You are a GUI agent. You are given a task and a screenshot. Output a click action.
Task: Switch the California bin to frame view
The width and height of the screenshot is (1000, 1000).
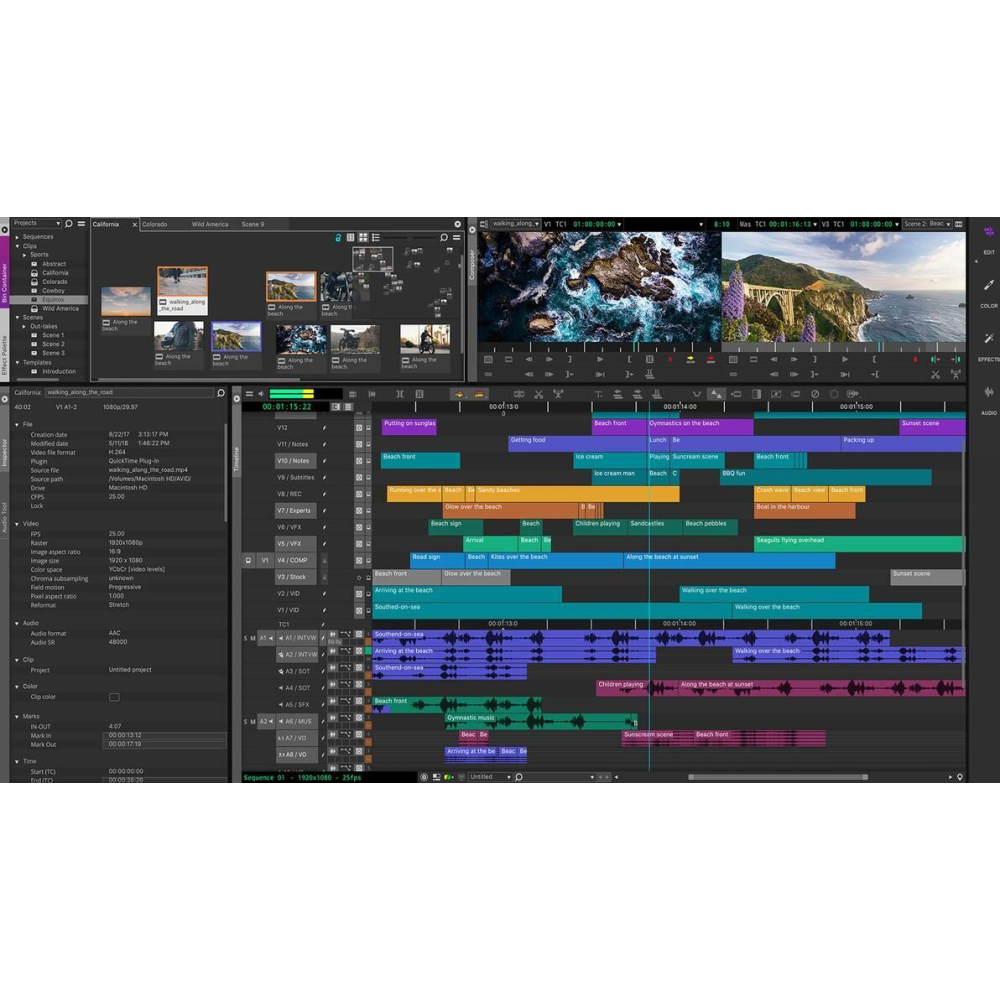[x=363, y=237]
